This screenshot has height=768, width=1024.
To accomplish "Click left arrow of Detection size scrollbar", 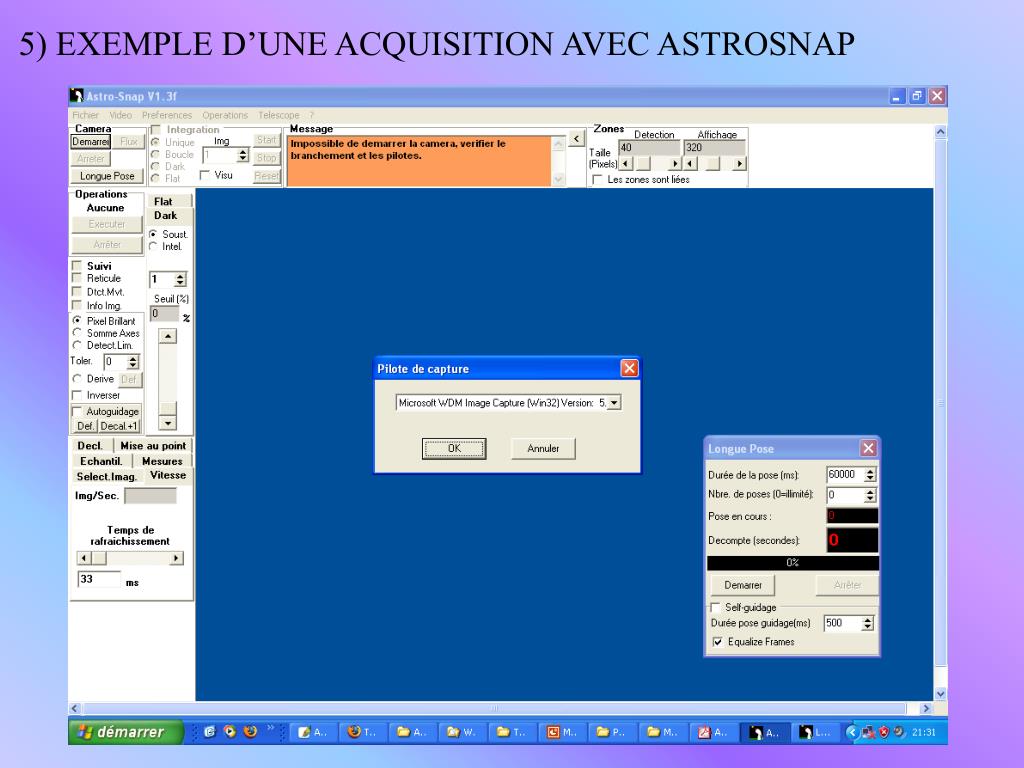I will (x=626, y=164).
